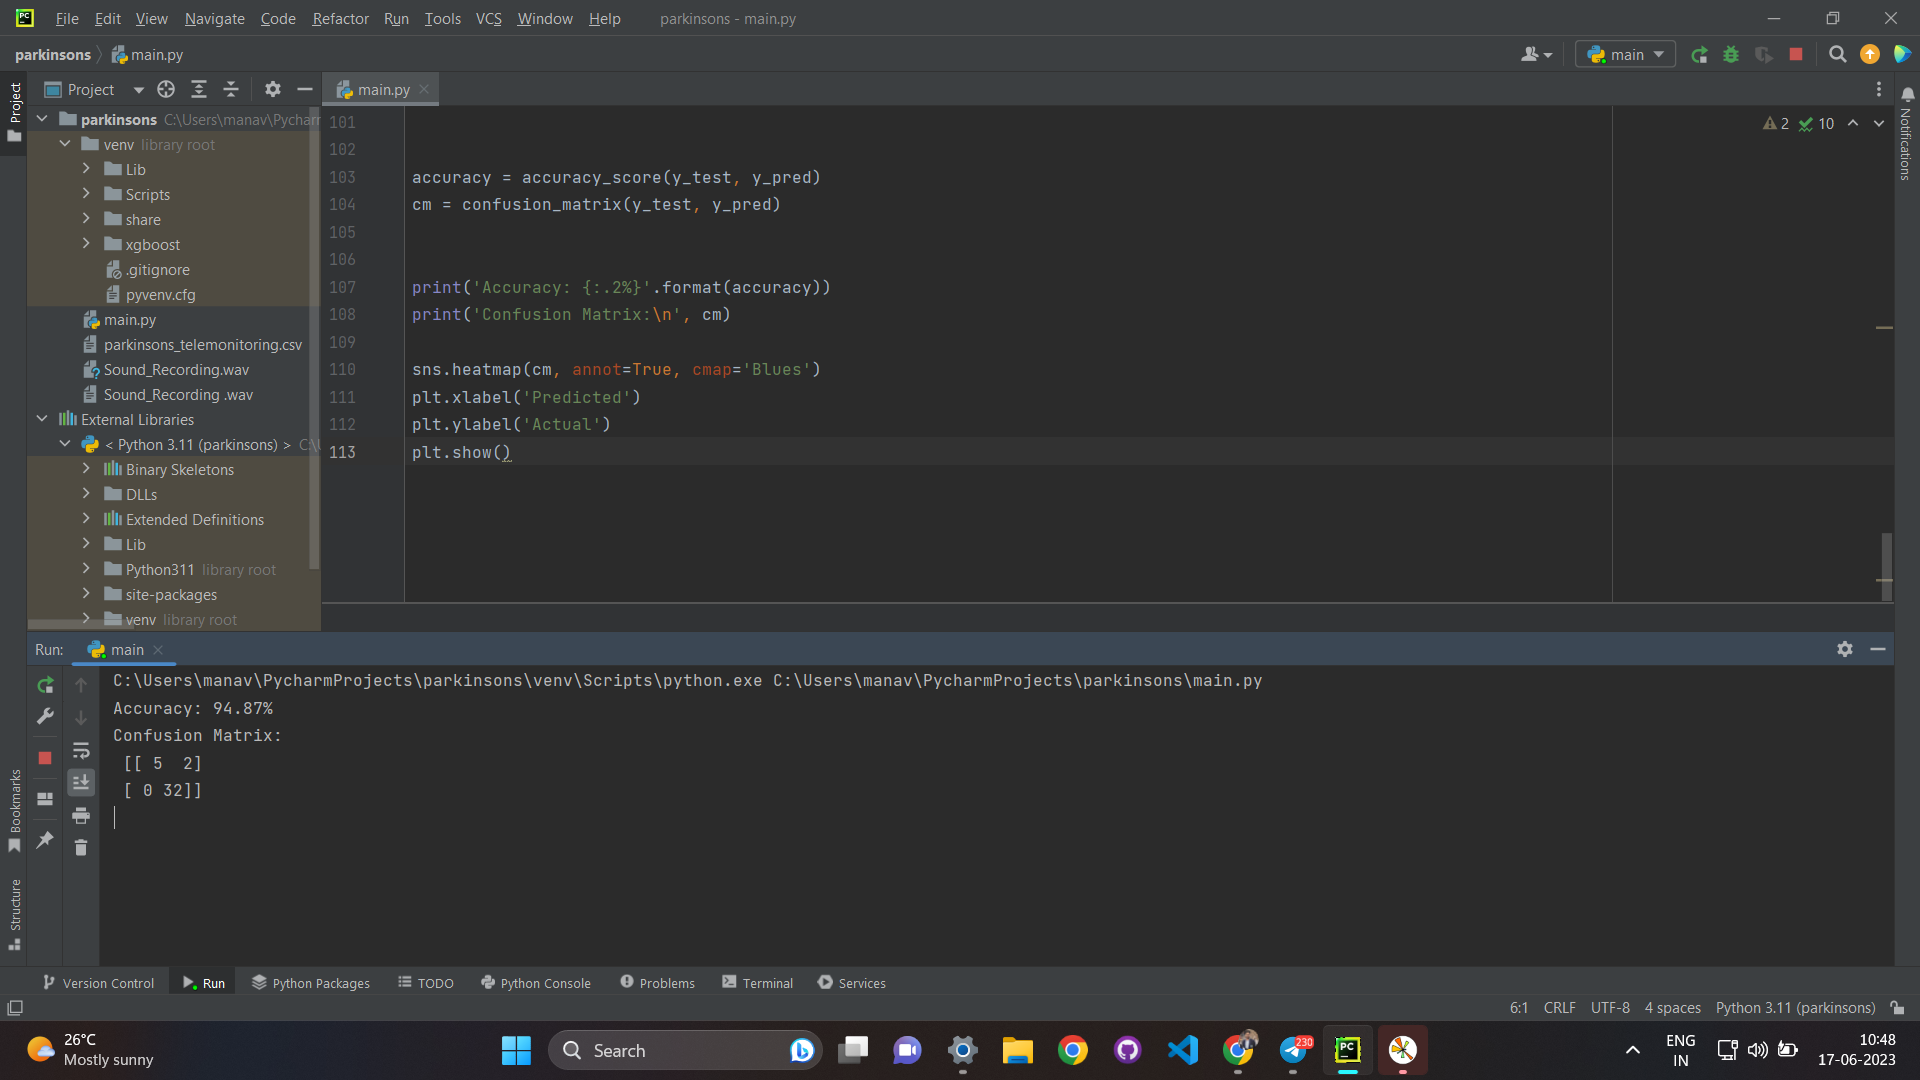Open Google Chrome from the Windows taskbar
Image resolution: width=1920 pixels, height=1080 pixels.
[1072, 1050]
